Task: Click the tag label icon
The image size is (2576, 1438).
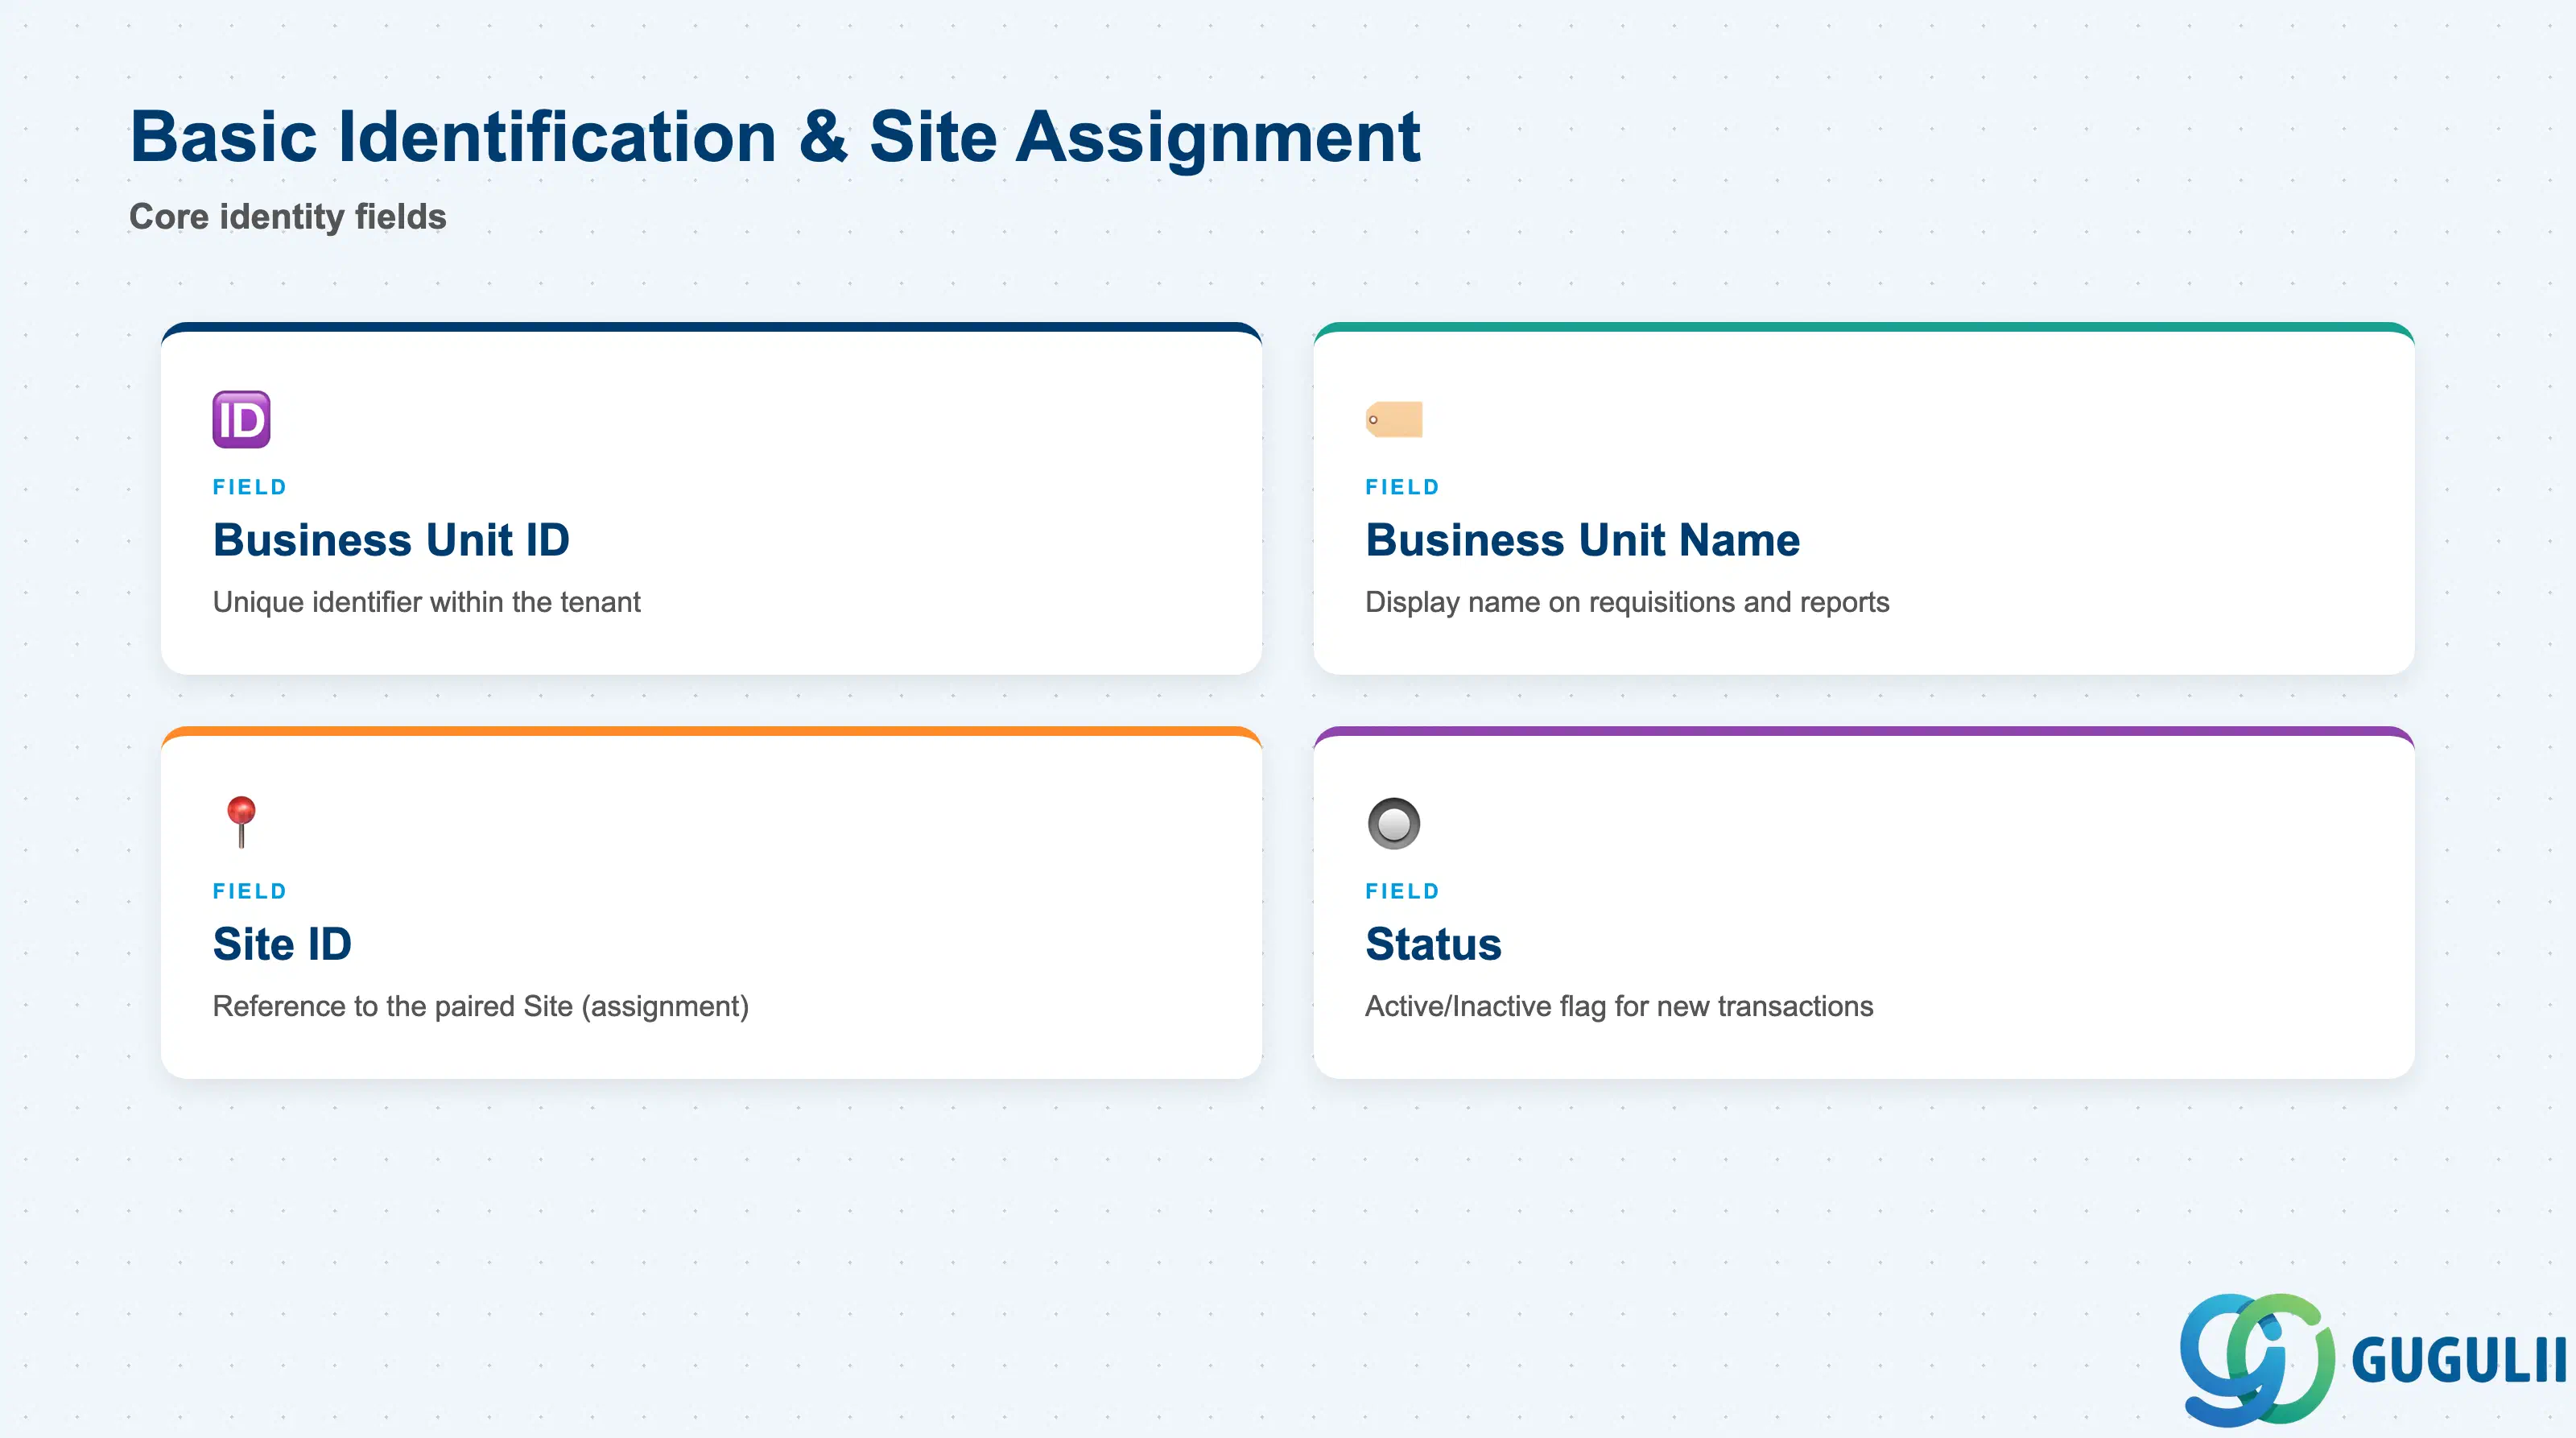Action: pyautogui.click(x=1394, y=419)
